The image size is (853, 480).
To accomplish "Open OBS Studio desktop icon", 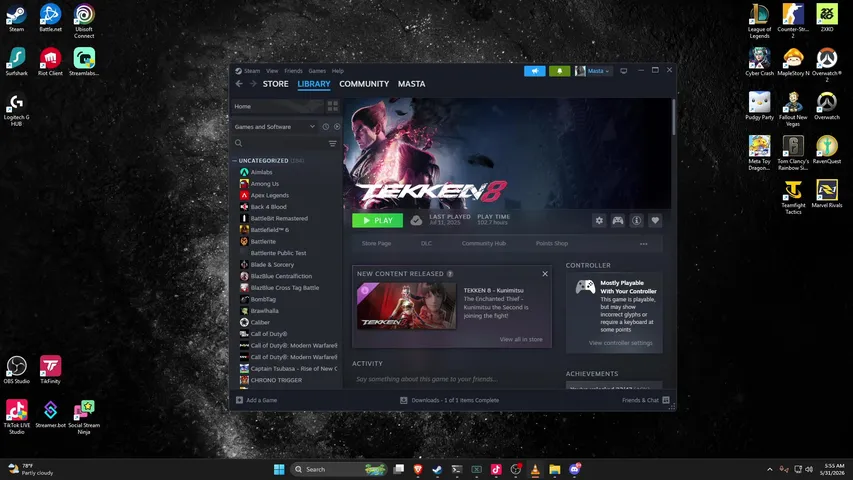I will 16,370.
